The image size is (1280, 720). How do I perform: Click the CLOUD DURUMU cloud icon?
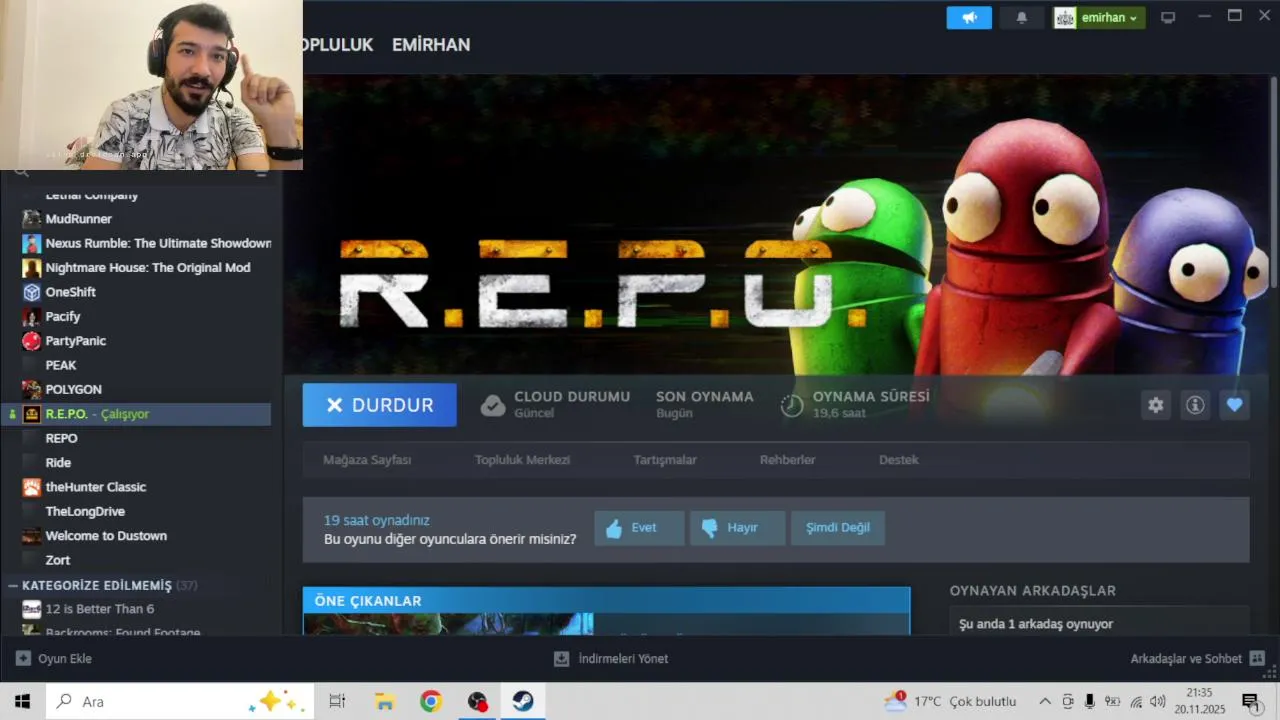(x=493, y=405)
